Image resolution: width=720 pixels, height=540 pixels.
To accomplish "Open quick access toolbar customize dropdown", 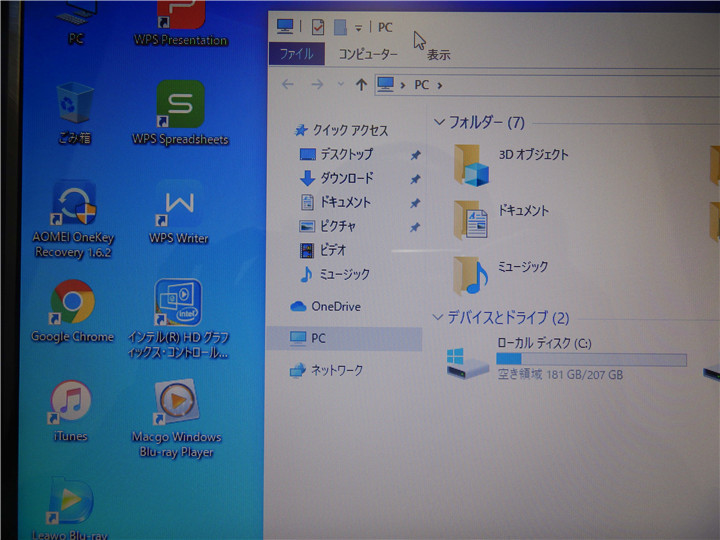I will (359, 28).
